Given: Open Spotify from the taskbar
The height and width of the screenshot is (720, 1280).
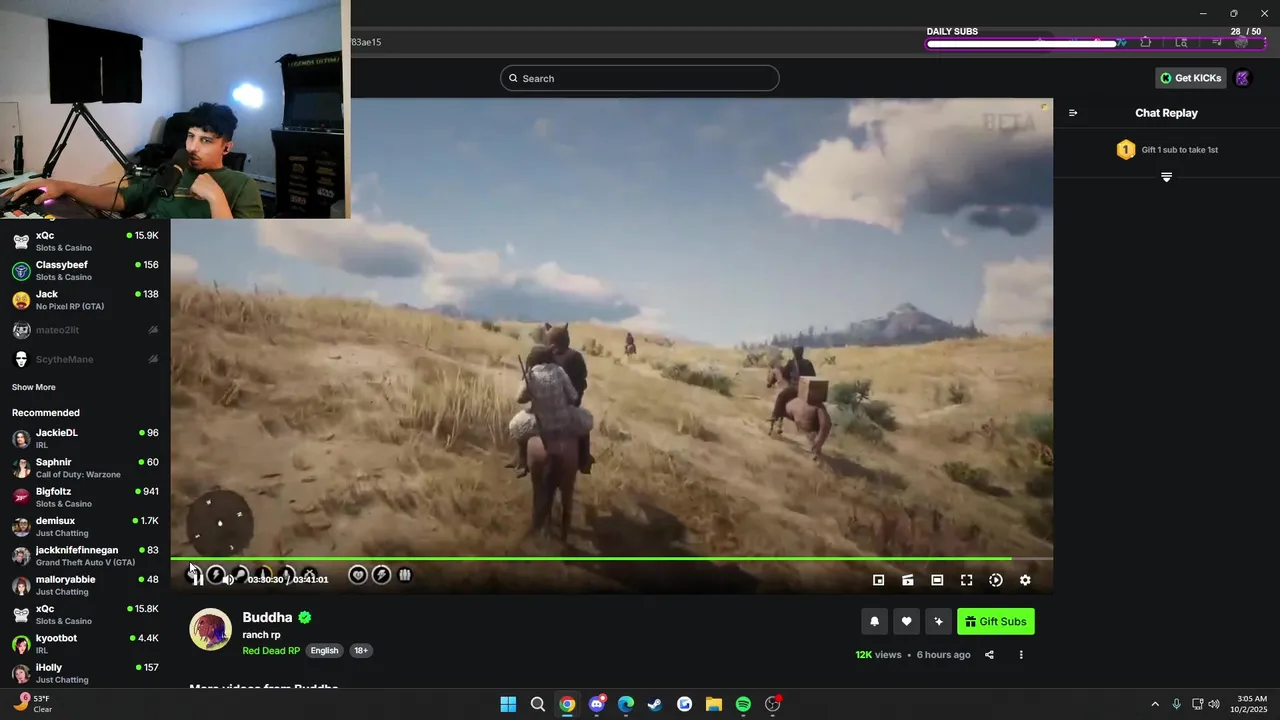Looking at the screenshot, I should coord(743,704).
